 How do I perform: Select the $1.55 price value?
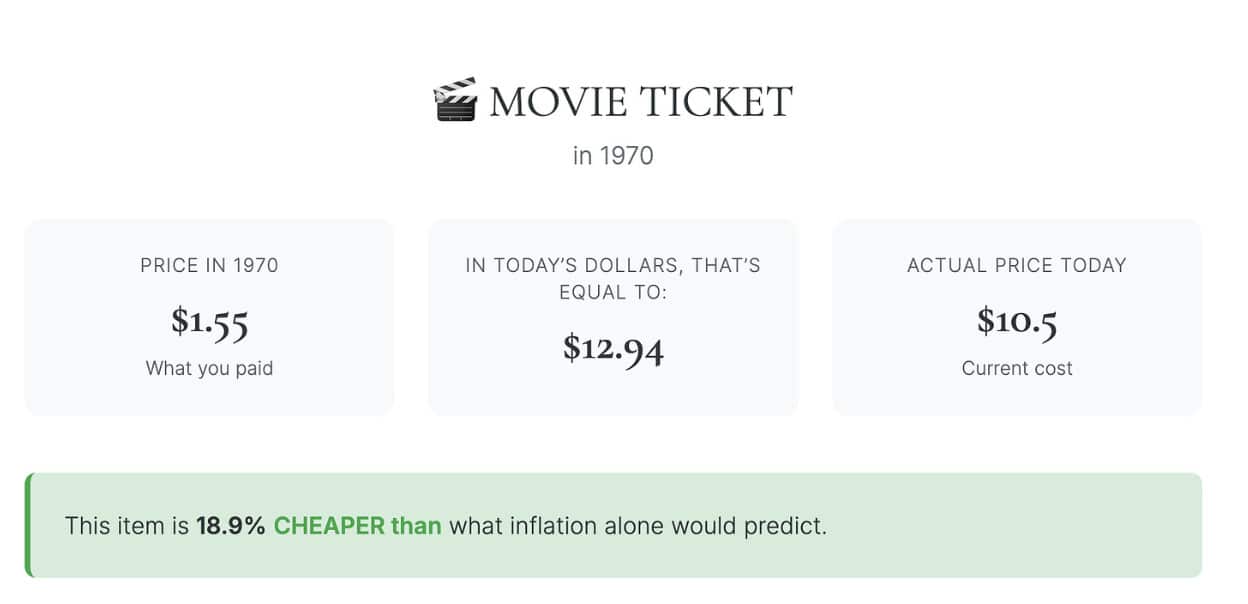click(209, 321)
